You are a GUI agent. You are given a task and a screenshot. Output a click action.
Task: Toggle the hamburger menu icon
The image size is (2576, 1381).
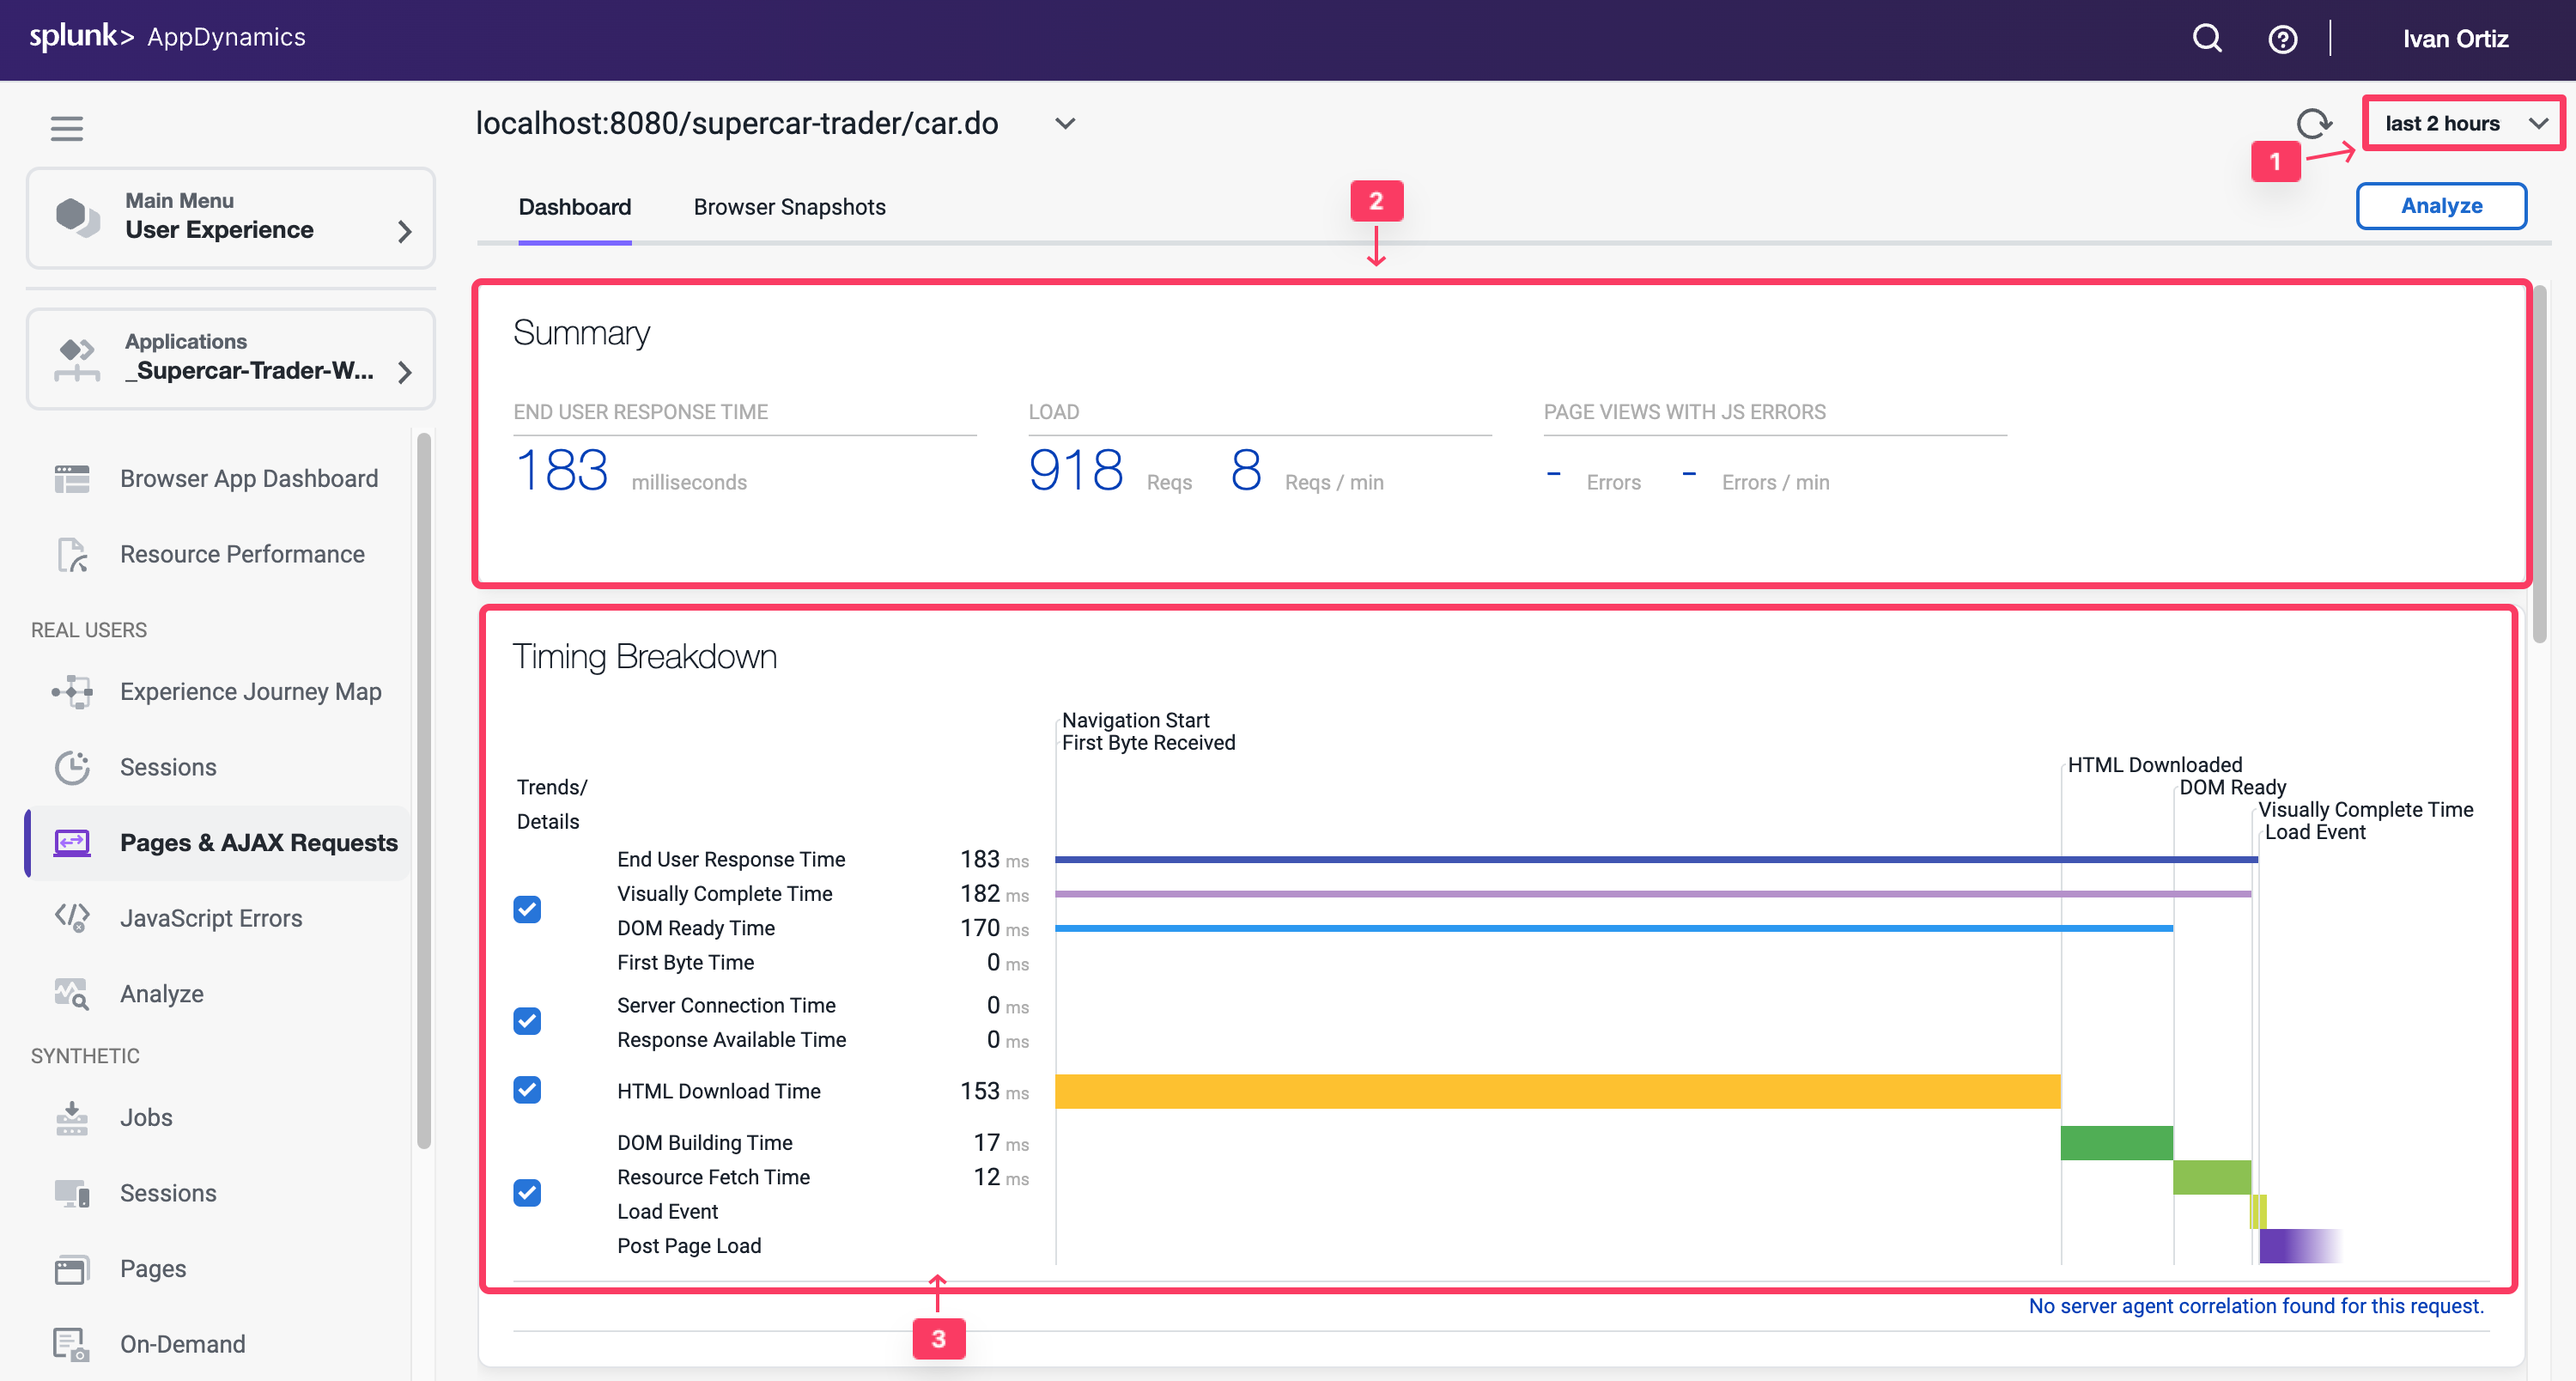(x=67, y=128)
